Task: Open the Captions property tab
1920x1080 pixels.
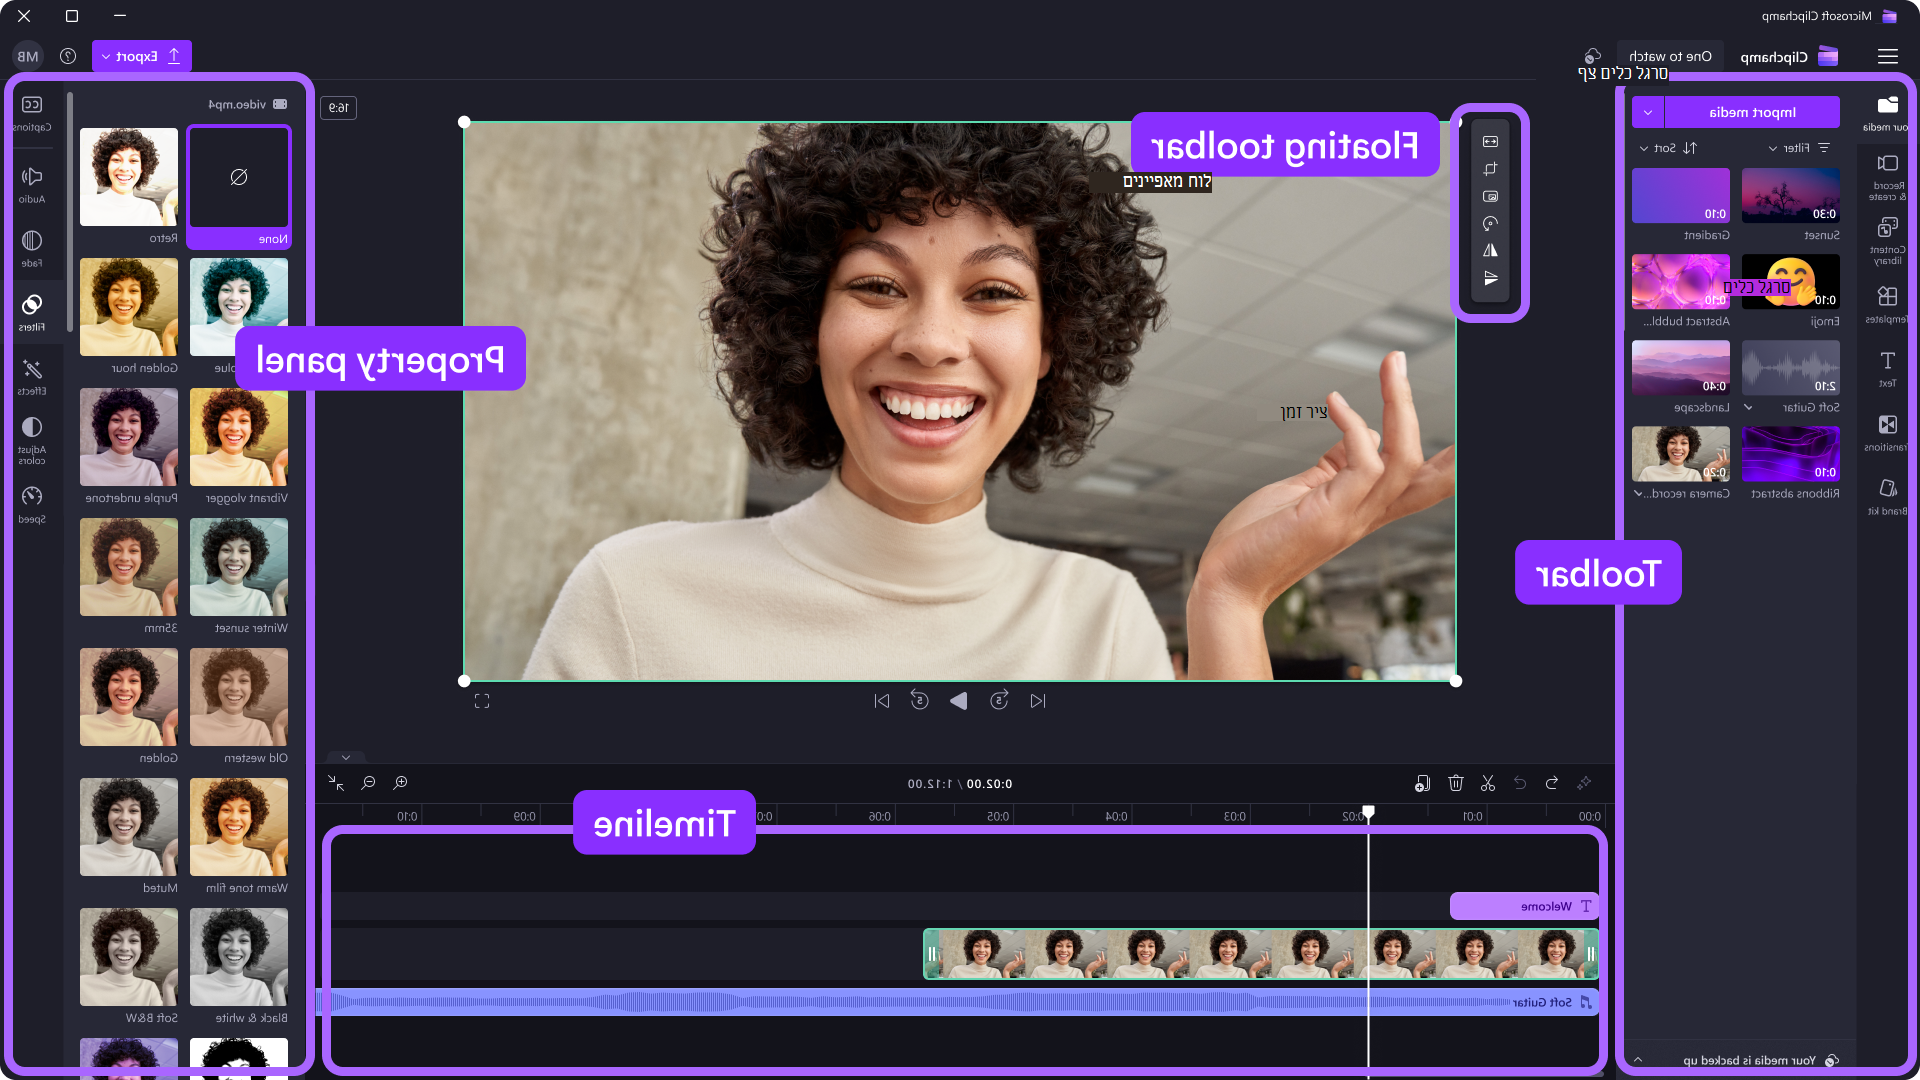Action: (32, 112)
